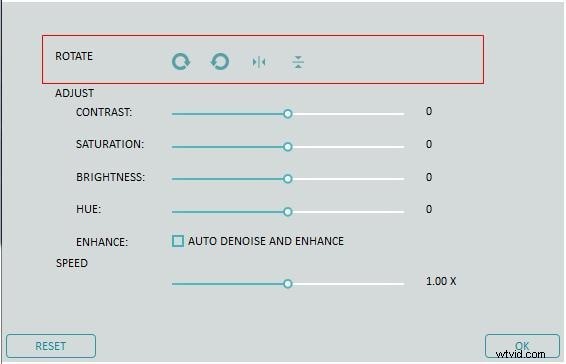Click the Contrast slider handle
This screenshot has width=566, height=364.
(287, 114)
